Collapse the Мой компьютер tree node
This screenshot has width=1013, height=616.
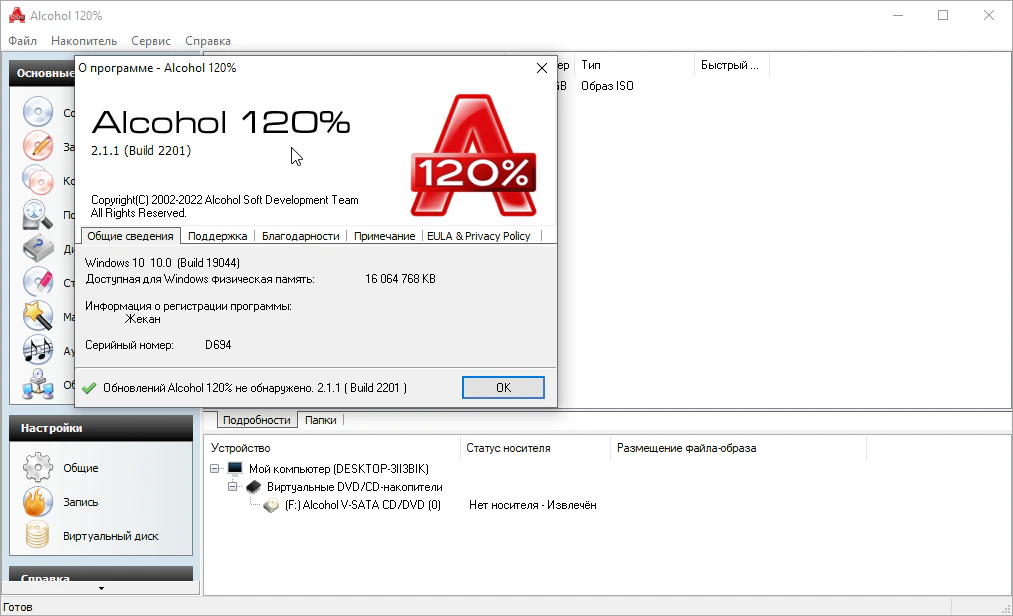pyautogui.click(x=215, y=468)
